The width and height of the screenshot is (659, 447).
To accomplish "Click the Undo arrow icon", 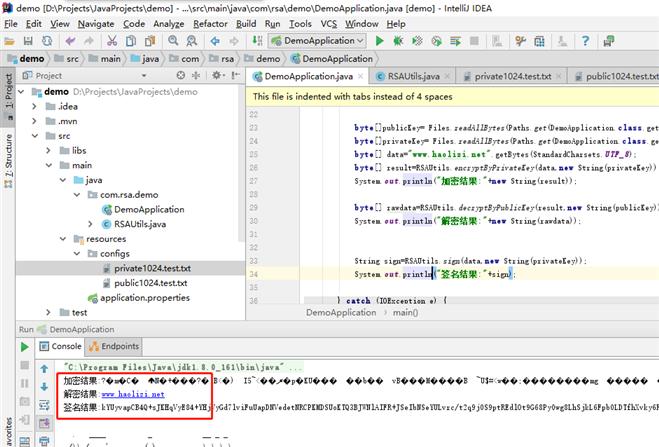I will tap(70, 41).
